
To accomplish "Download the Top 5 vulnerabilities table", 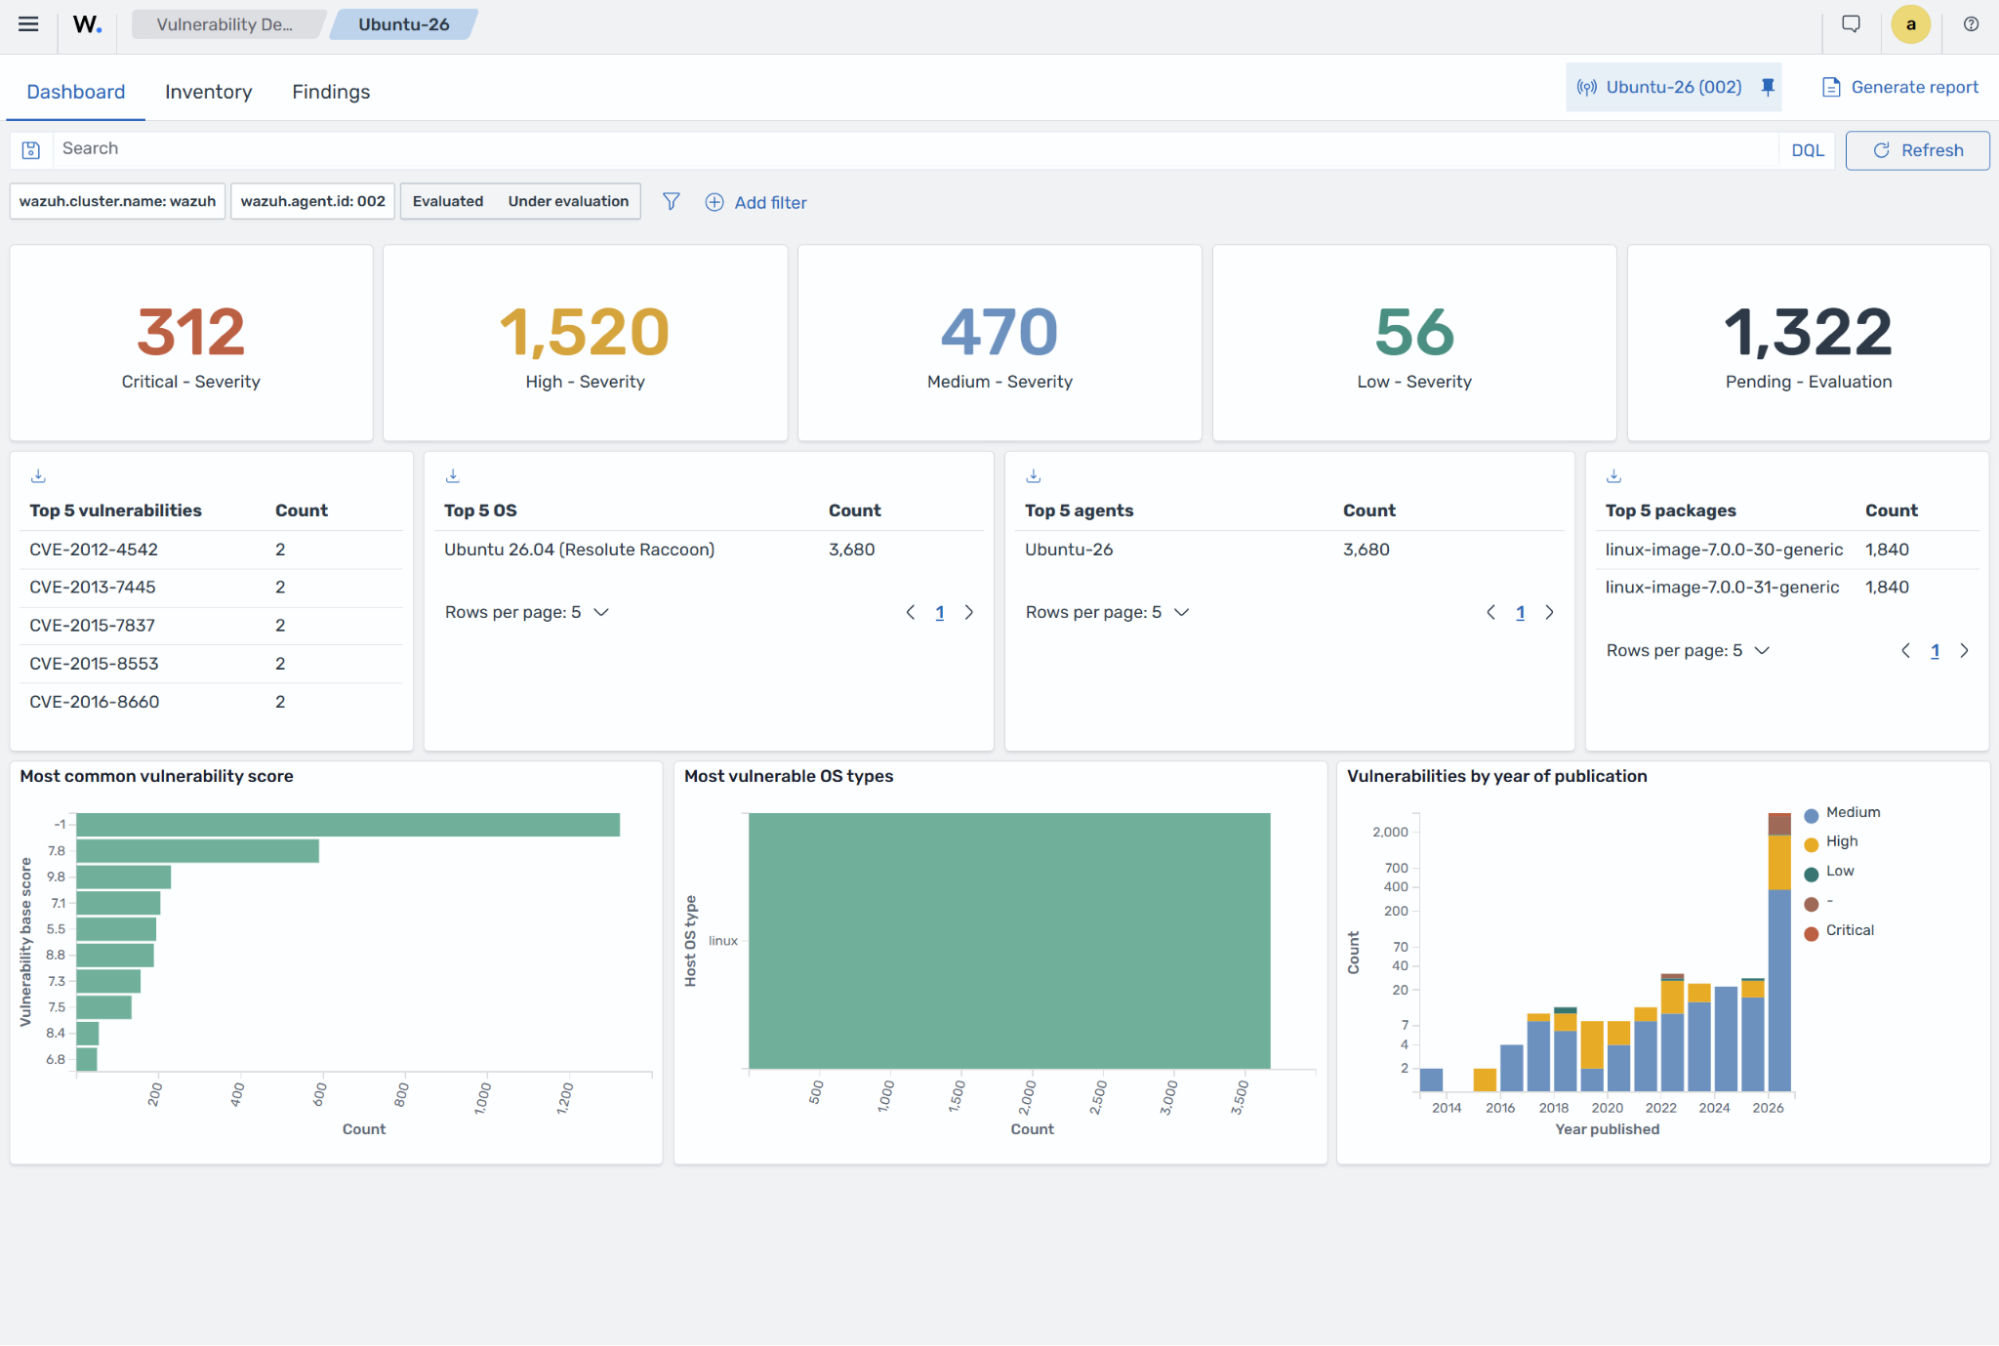I will [x=39, y=476].
